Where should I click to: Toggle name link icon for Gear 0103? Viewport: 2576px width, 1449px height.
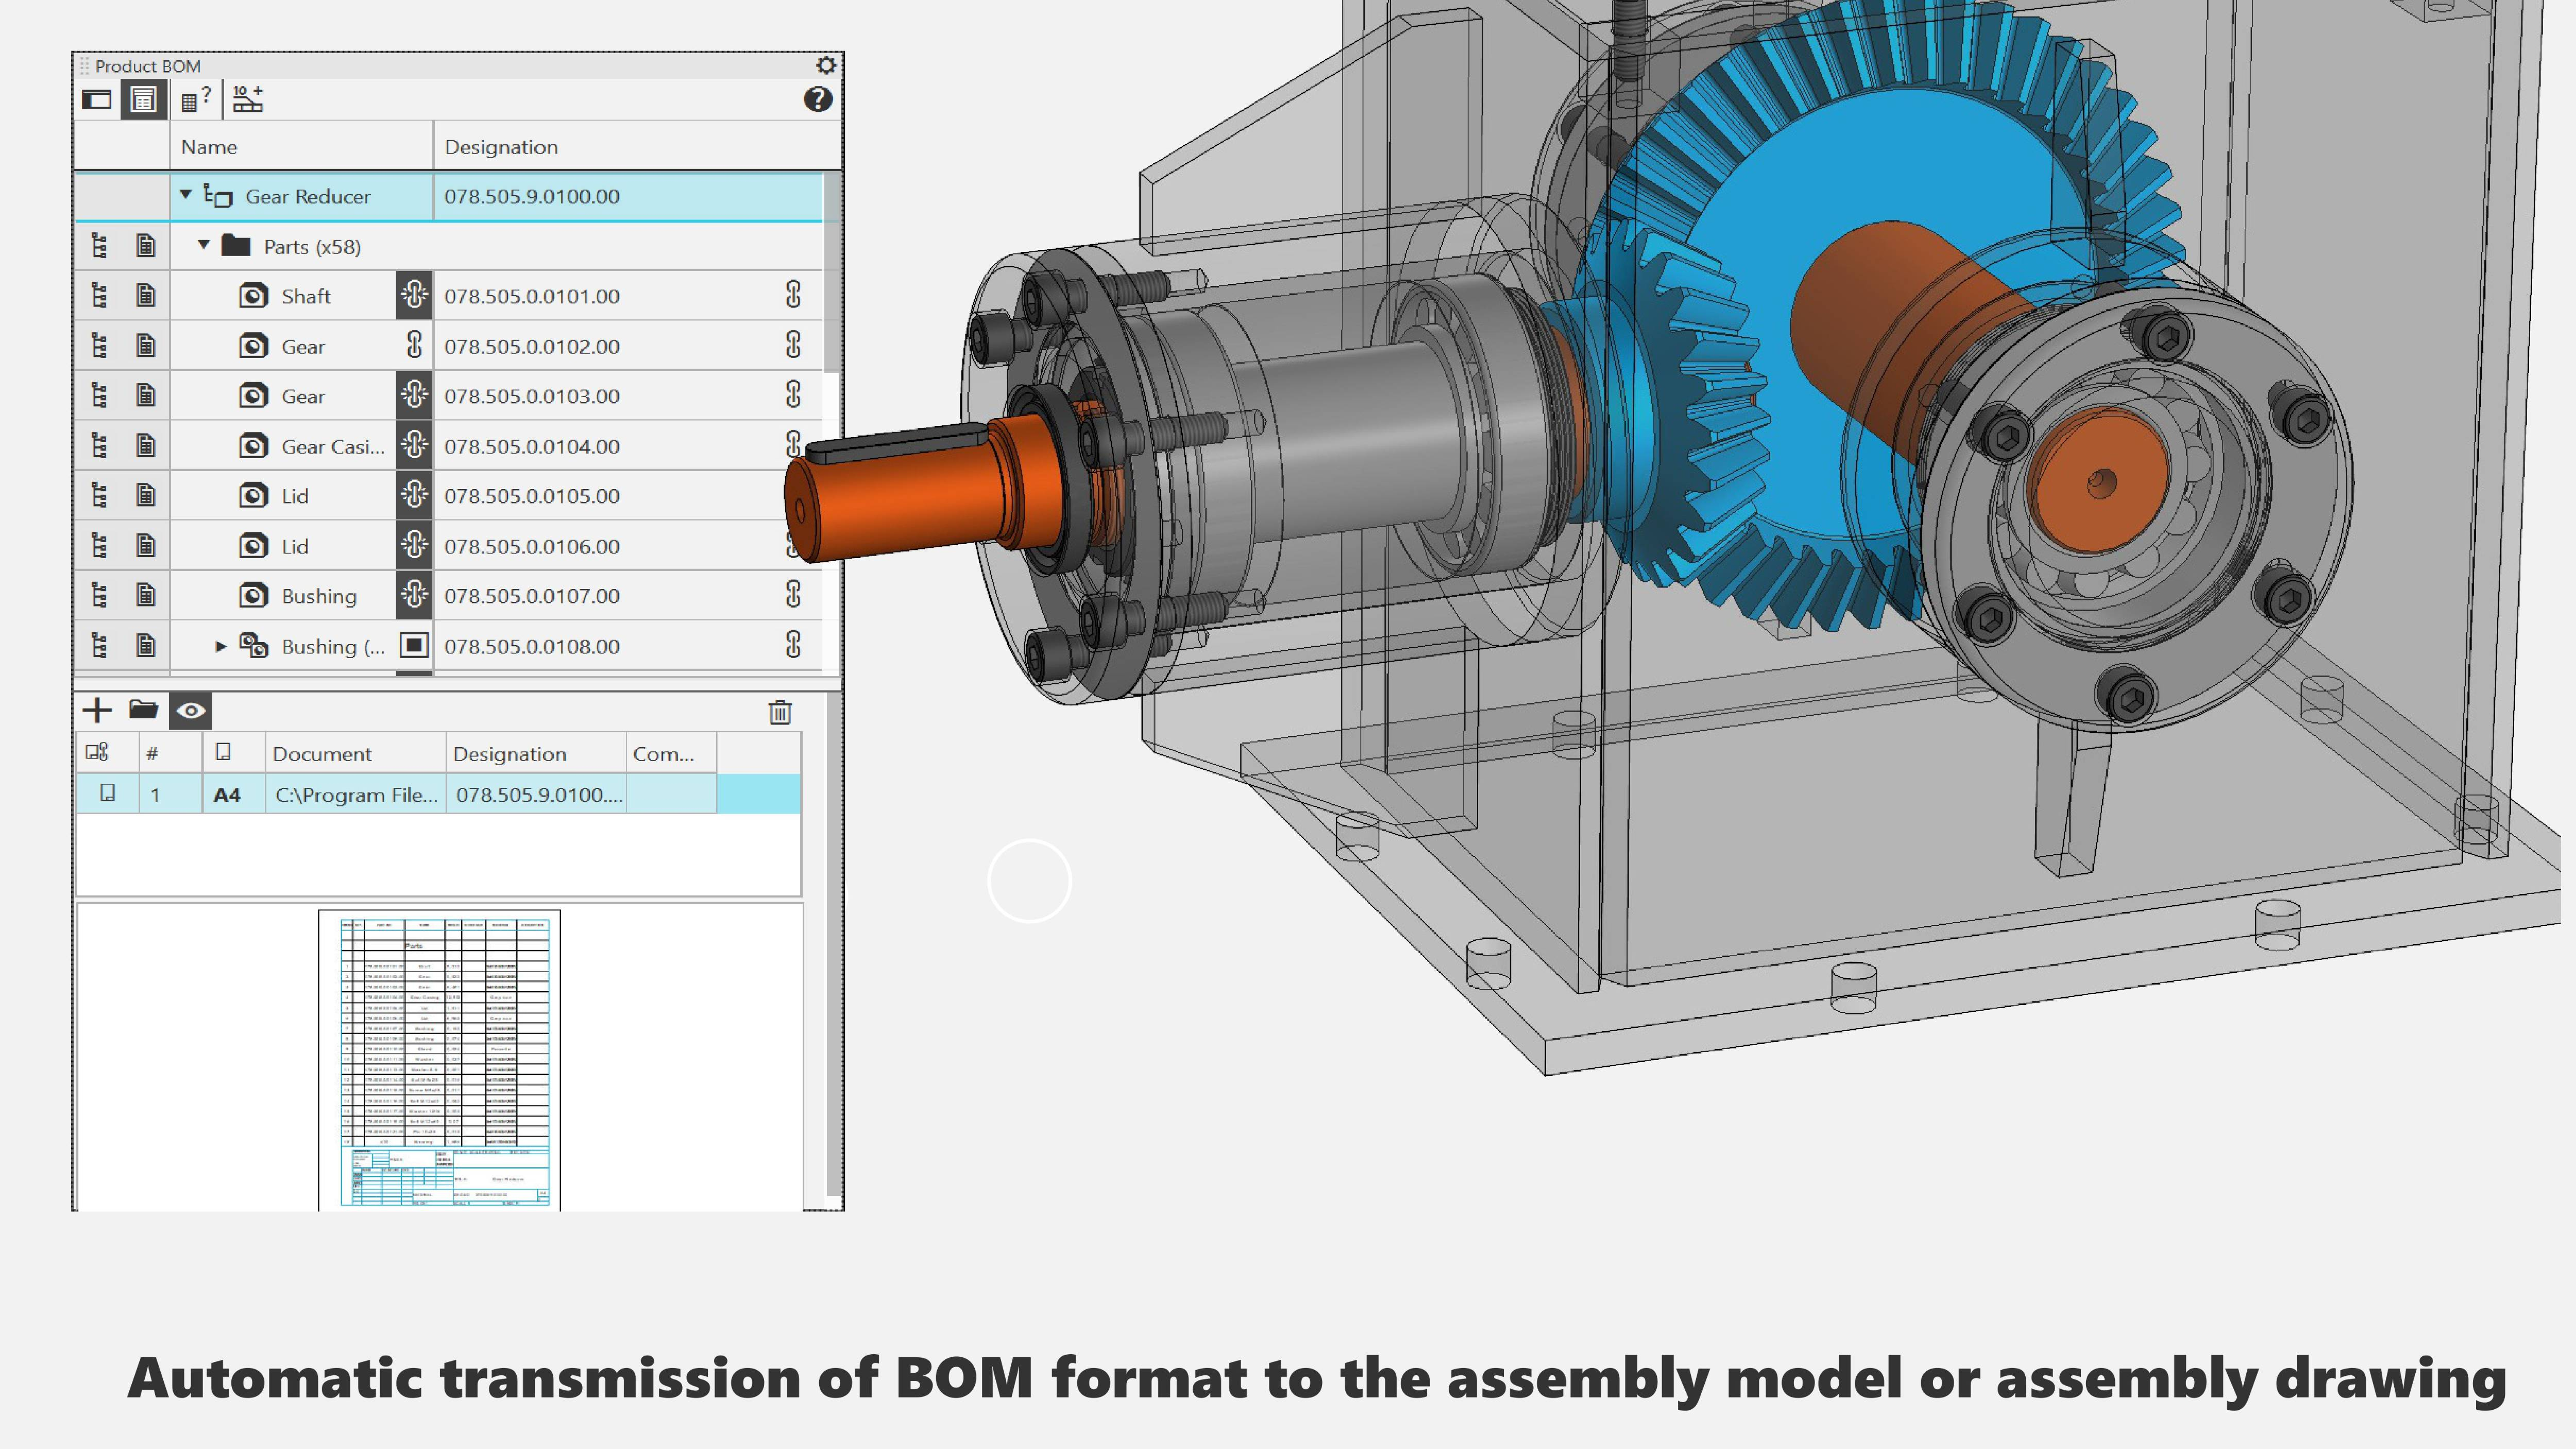pos(414,395)
